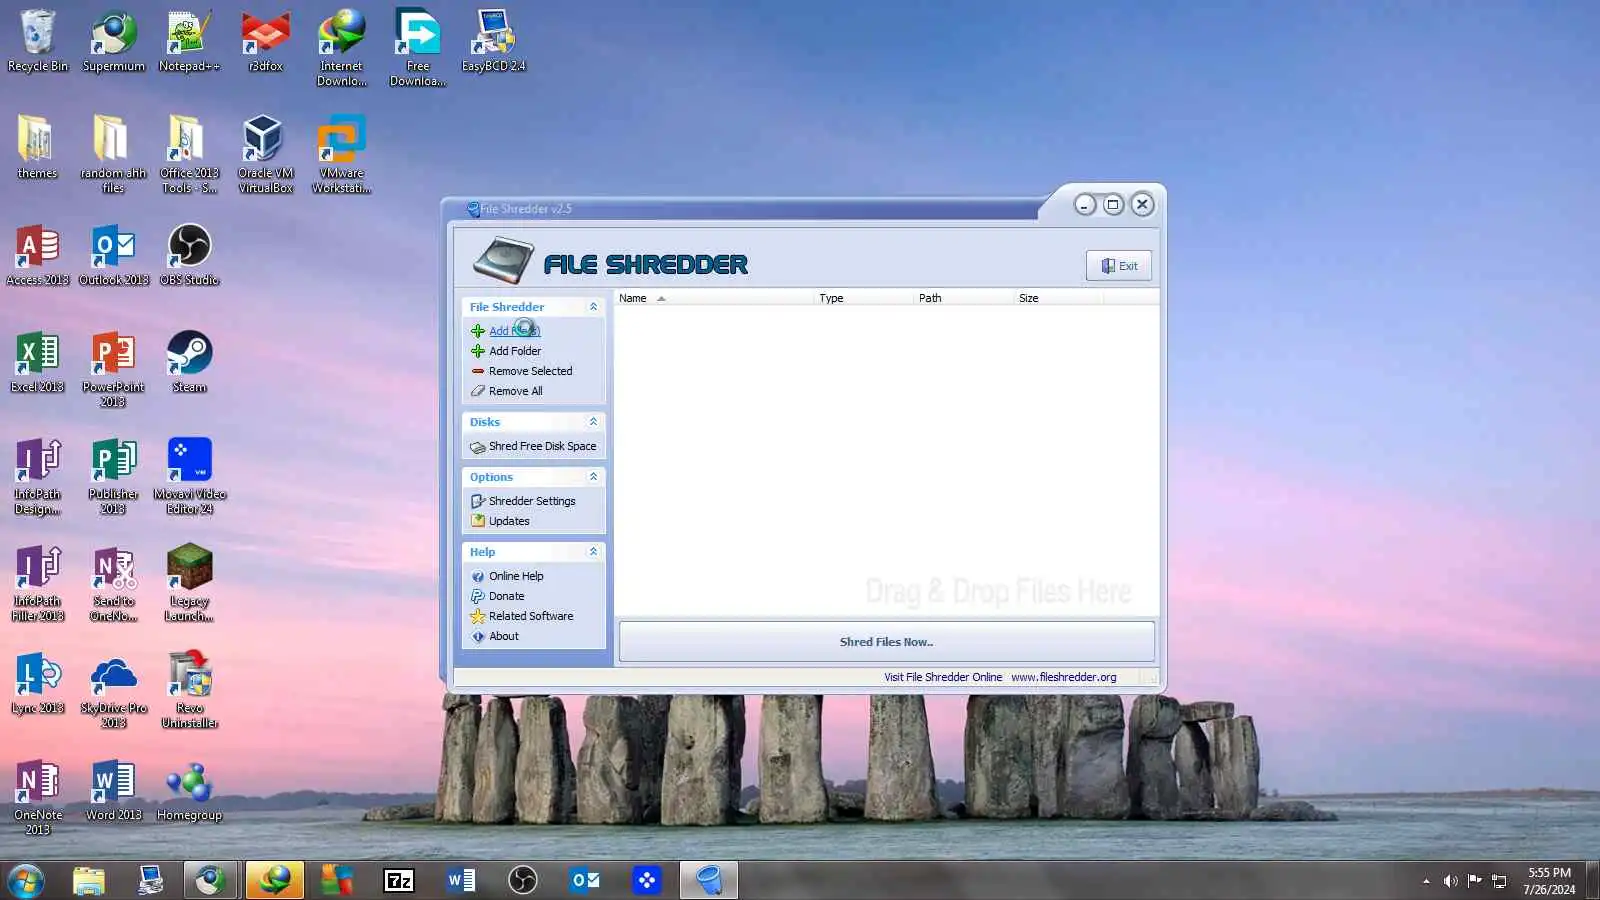Select the Supermium desktop icon
1600x900 pixels.
click(x=114, y=41)
